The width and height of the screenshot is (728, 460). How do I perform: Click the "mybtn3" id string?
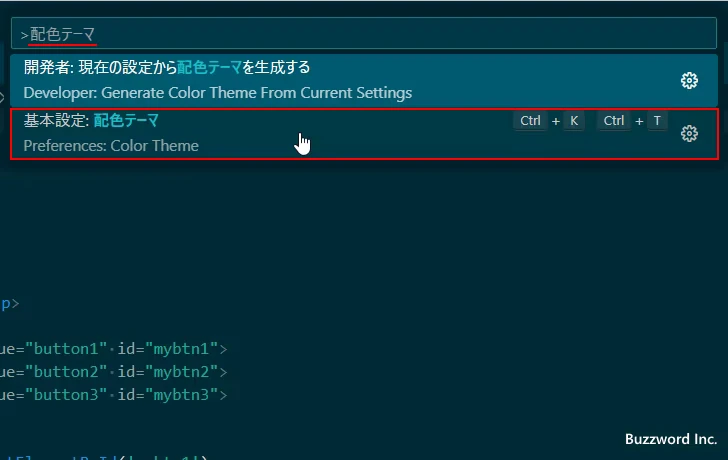pos(182,395)
